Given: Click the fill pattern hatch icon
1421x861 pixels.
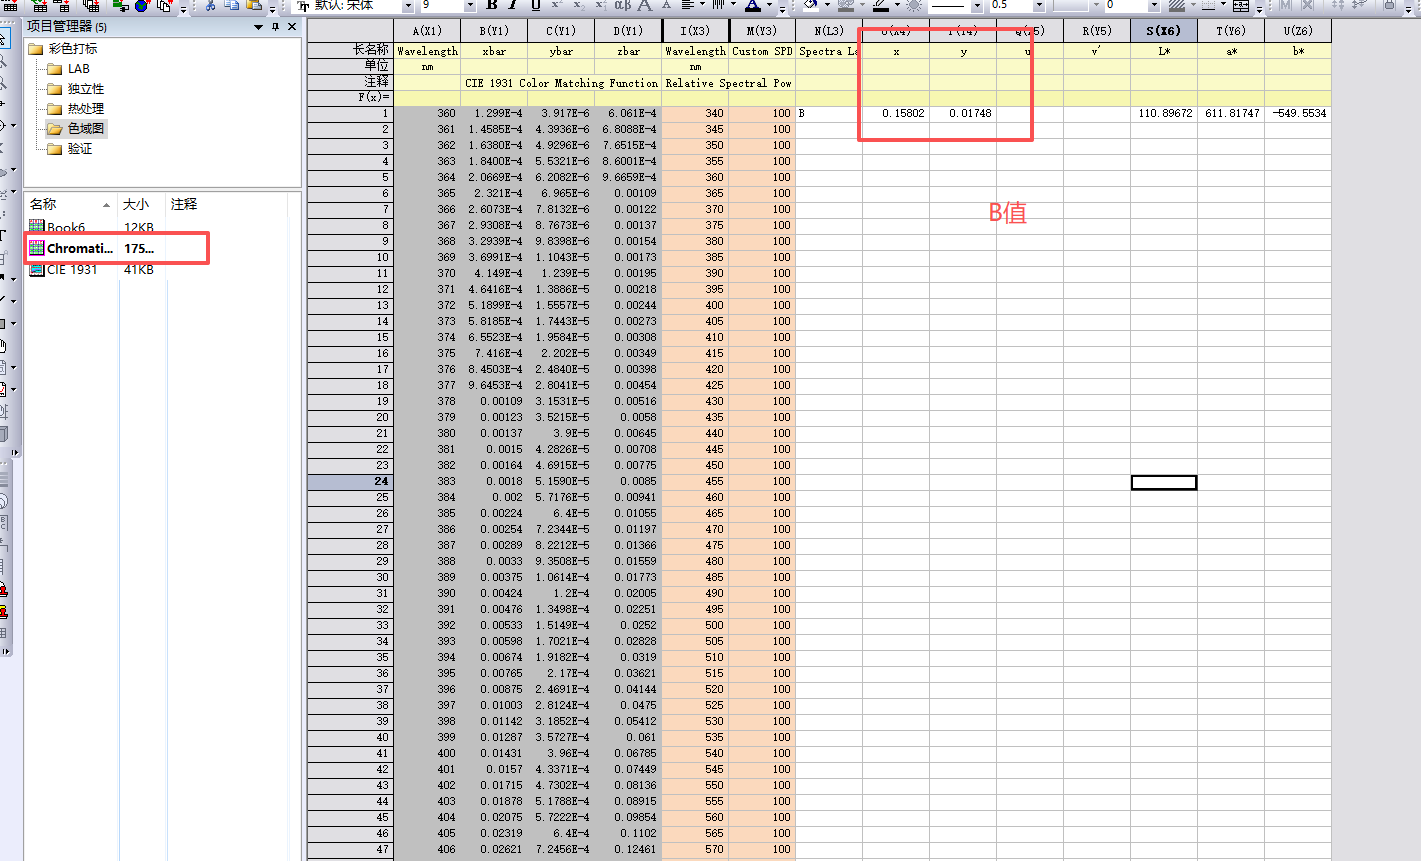Looking at the screenshot, I should pyautogui.click(x=1176, y=5).
